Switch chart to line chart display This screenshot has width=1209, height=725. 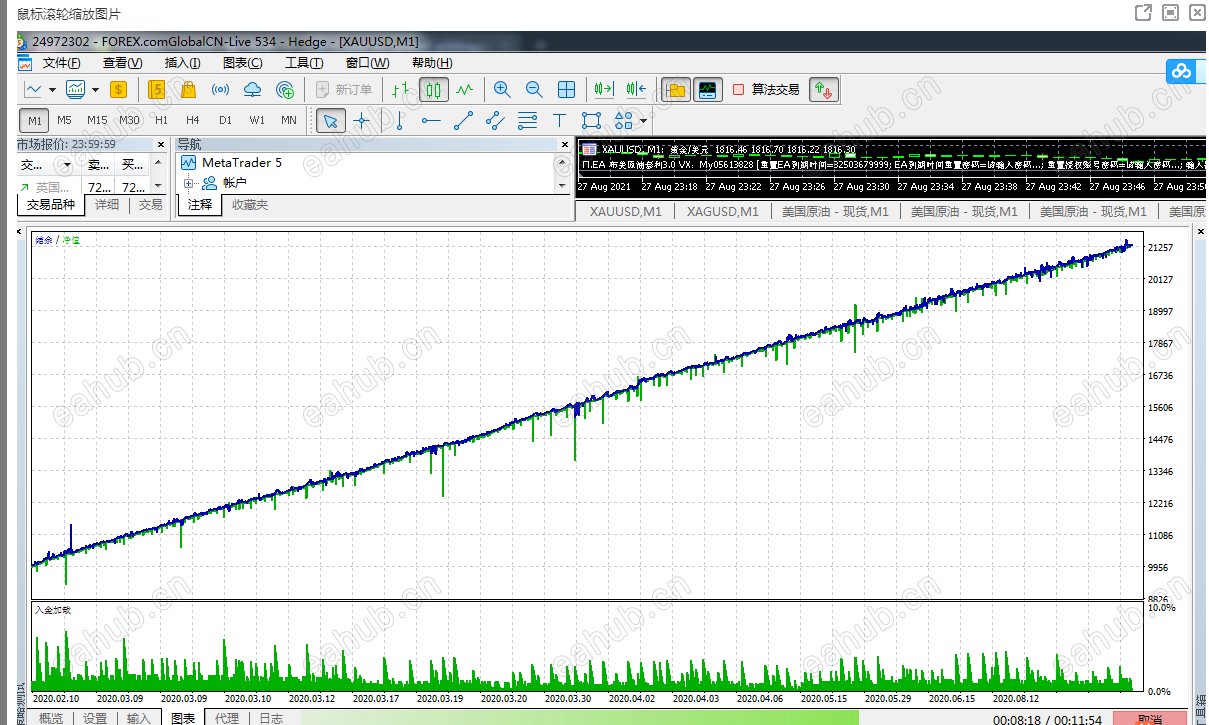point(464,89)
